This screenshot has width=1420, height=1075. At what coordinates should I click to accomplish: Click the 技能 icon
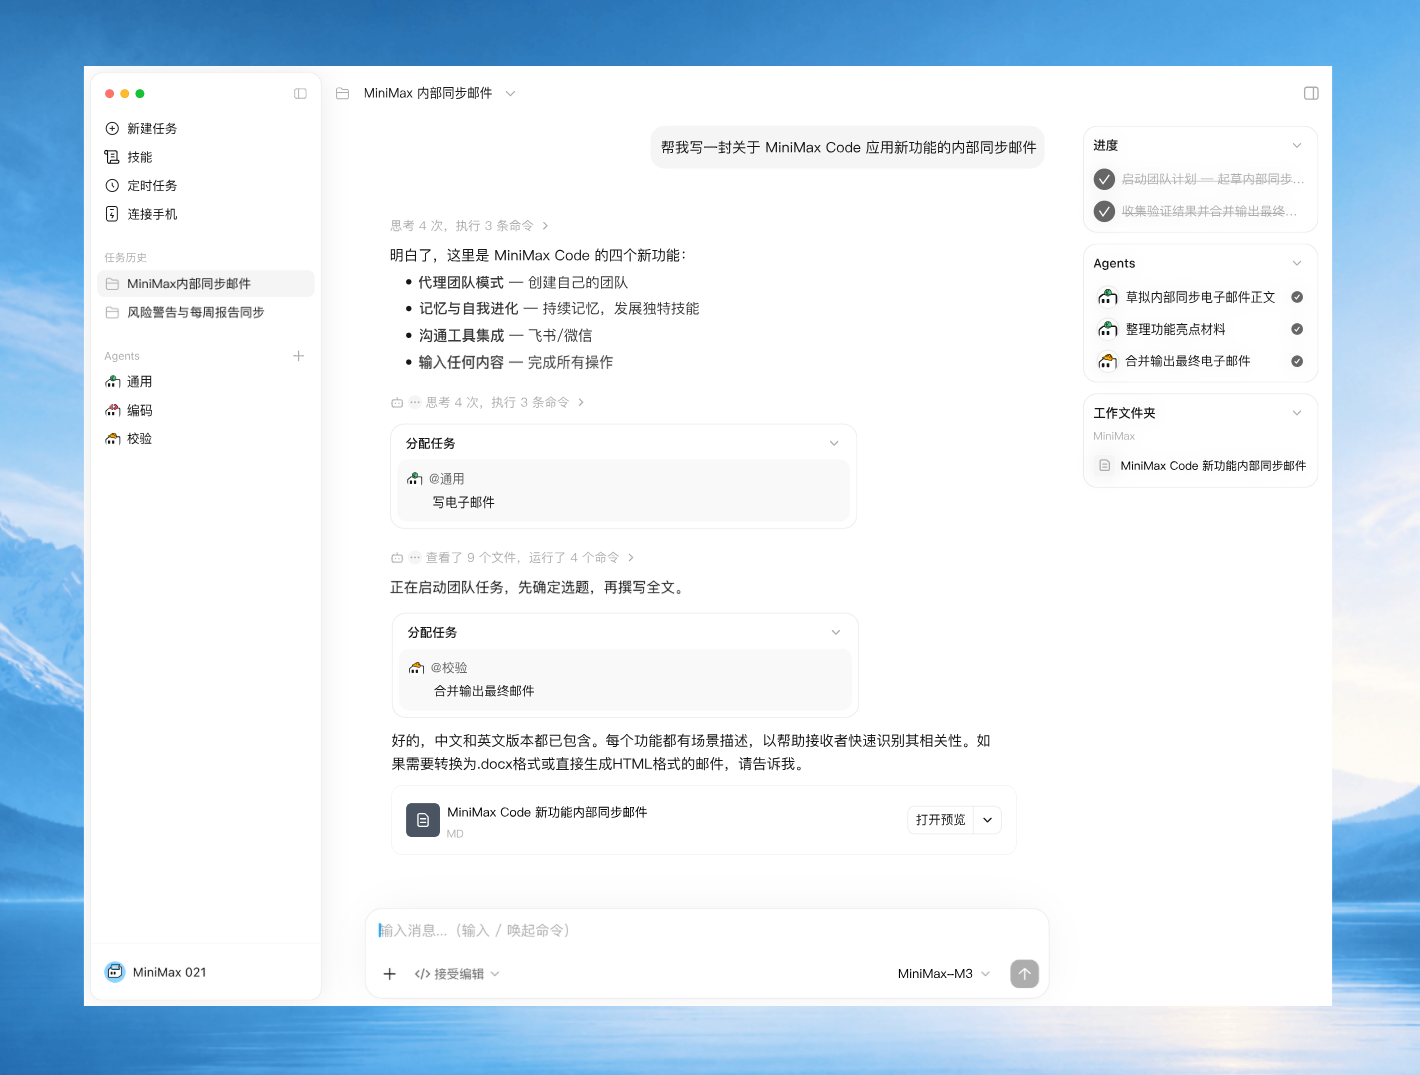pyautogui.click(x=112, y=157)
